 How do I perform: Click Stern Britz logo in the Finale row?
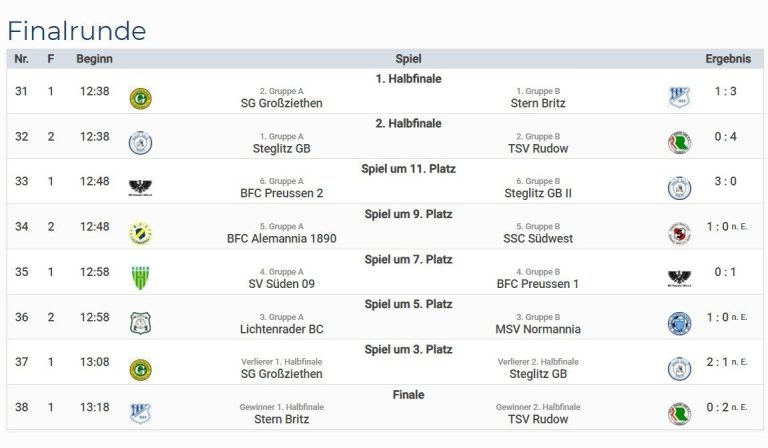click(141, 414)
